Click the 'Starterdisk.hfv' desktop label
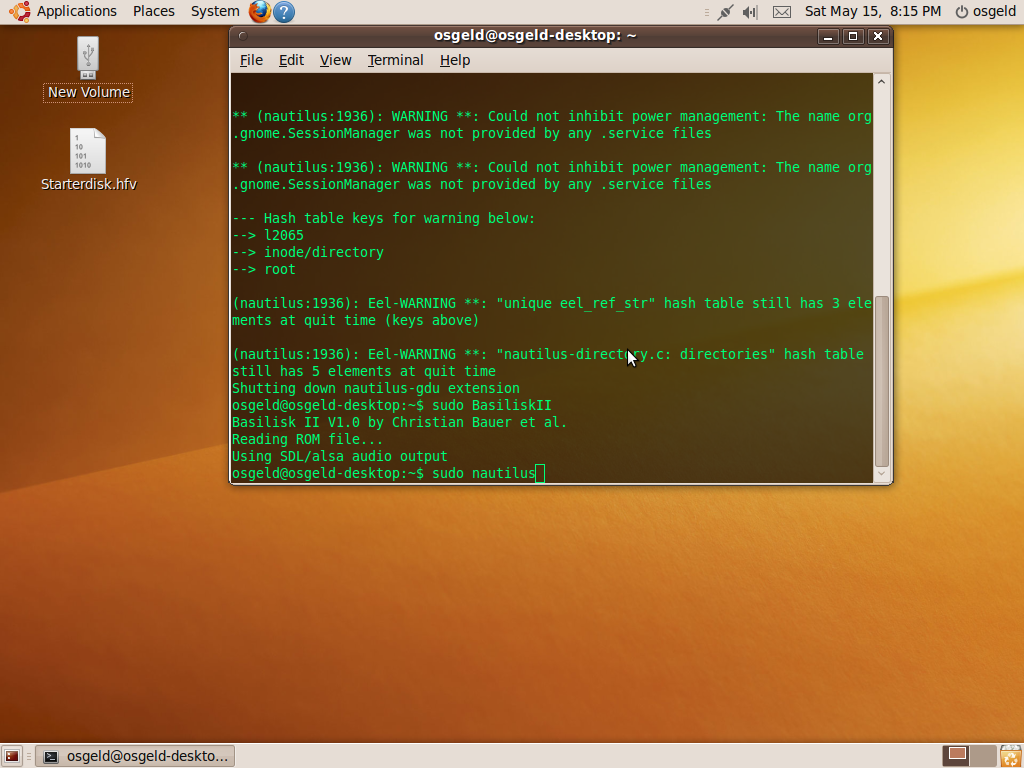 (89, 184)
